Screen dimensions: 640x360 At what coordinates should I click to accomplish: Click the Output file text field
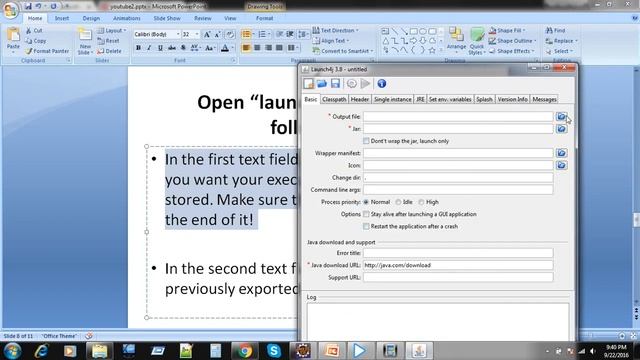(x=458, y=117)
